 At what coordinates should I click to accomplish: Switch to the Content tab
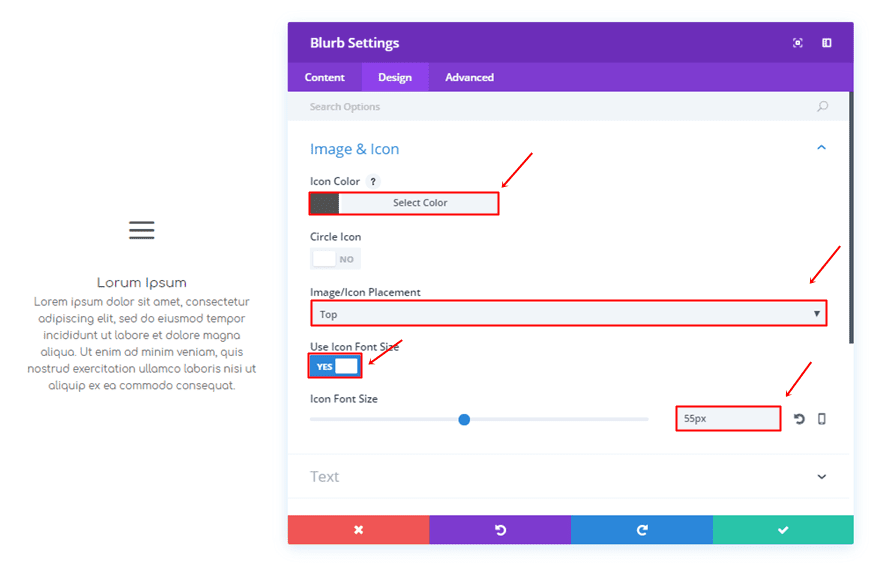click(325, 77)
